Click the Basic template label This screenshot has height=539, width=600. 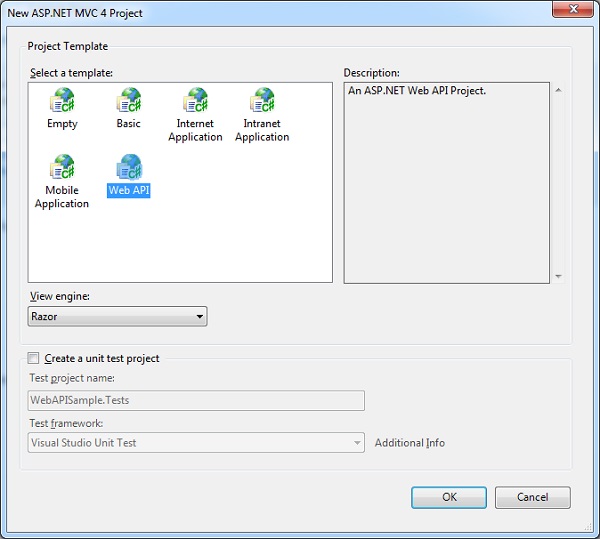tap(129, 123)
